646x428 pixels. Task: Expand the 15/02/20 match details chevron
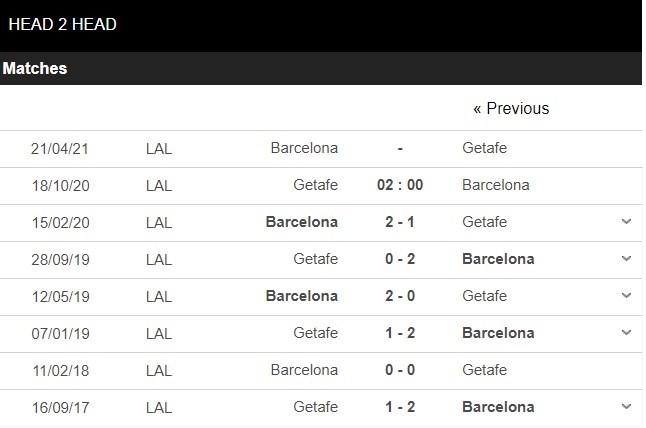(x=626, y=222)
